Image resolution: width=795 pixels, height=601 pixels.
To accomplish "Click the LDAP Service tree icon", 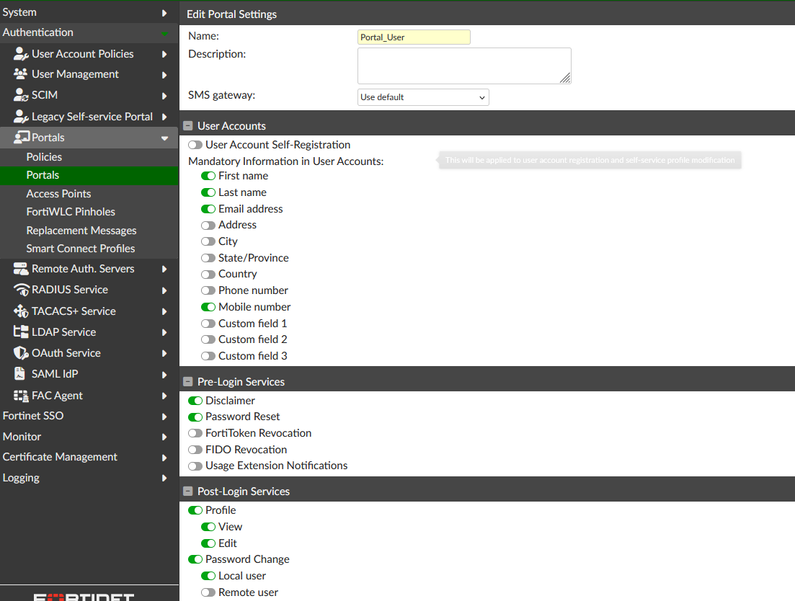I will [x=21, y=332].
